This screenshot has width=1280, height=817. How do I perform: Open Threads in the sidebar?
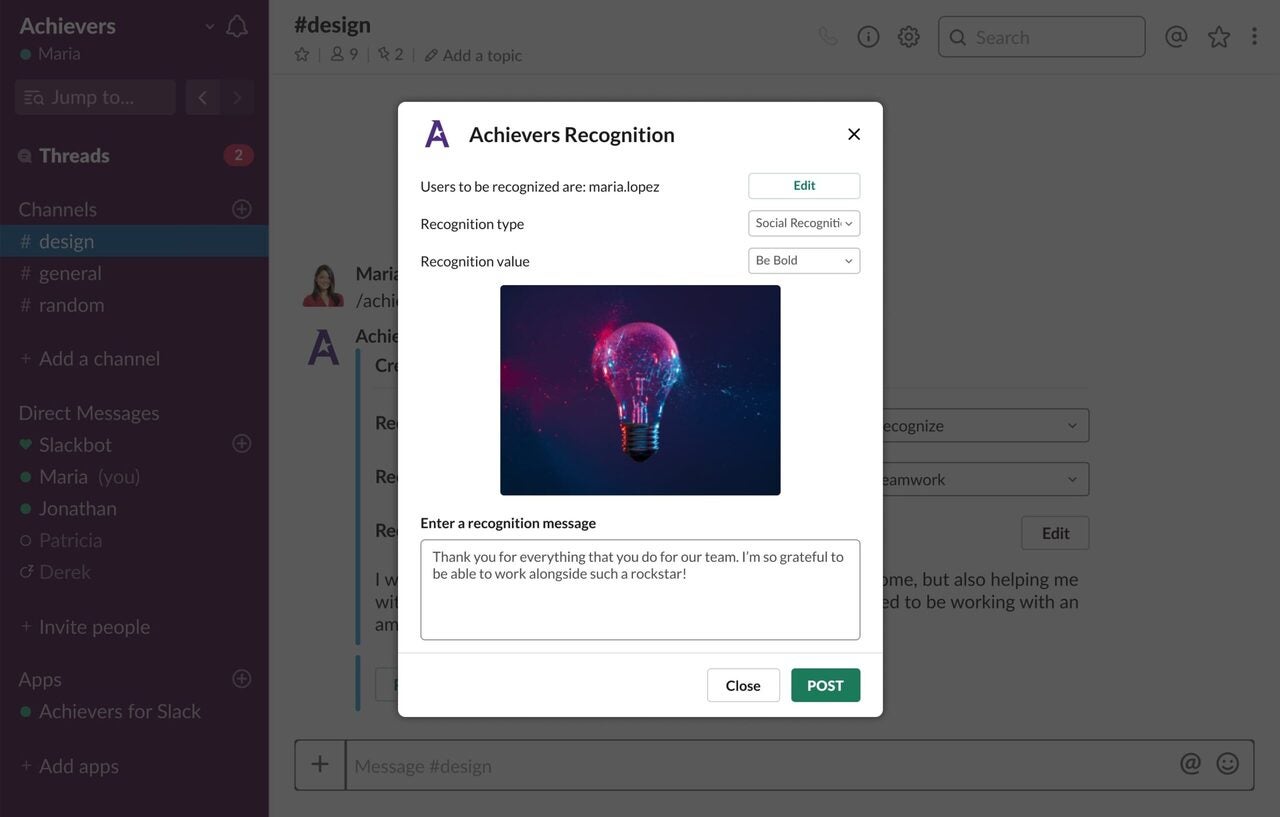pos(74,155)
